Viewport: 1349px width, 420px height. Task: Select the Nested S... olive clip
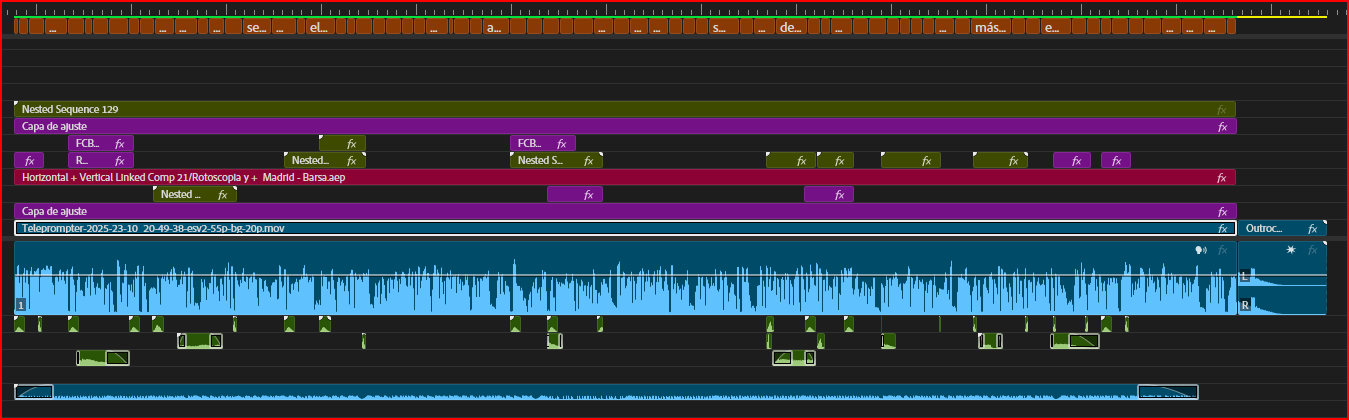click(556, 160)
